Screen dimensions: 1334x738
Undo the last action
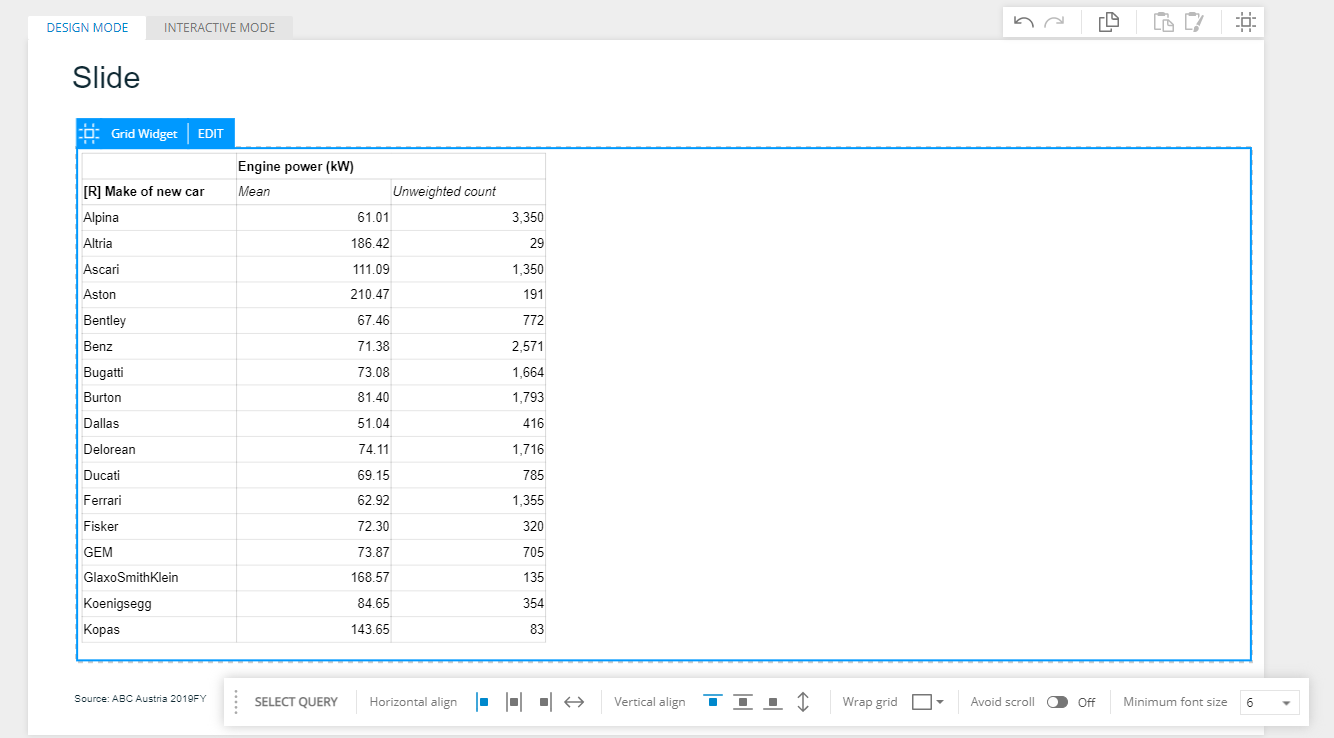tap(1024, 22)
